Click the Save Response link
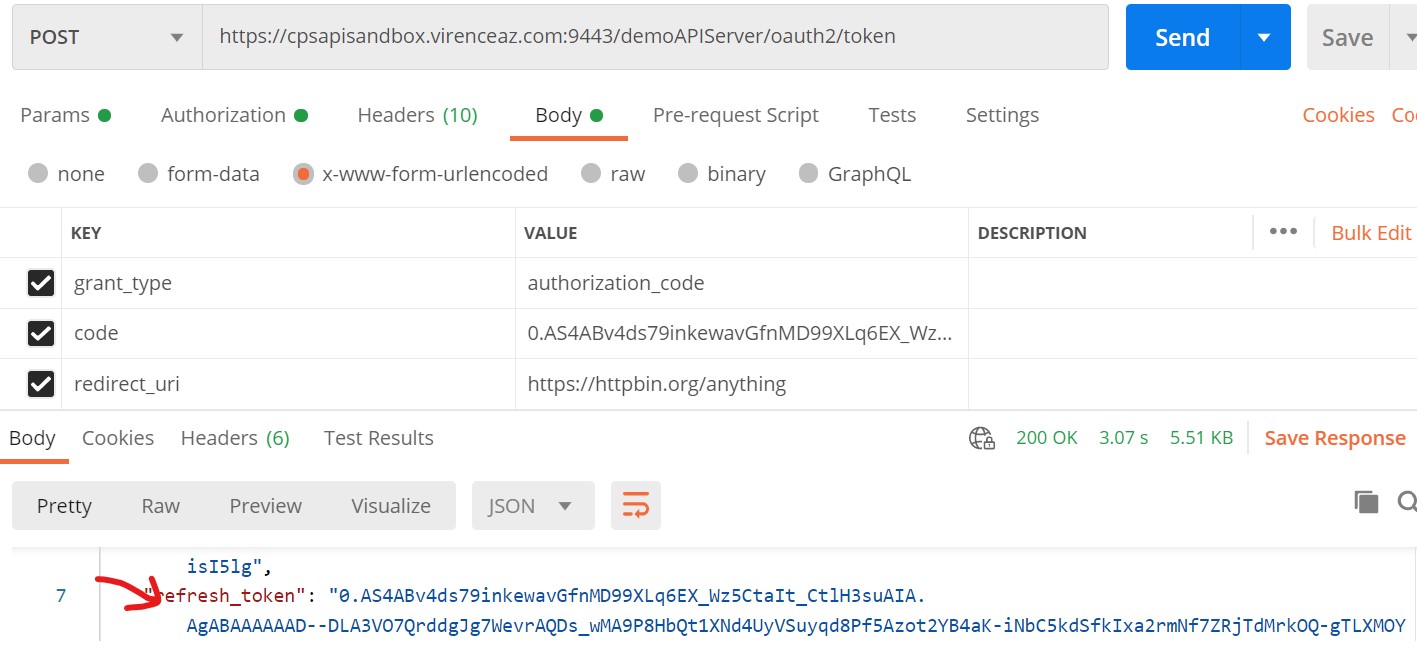 coord(1335,437)
